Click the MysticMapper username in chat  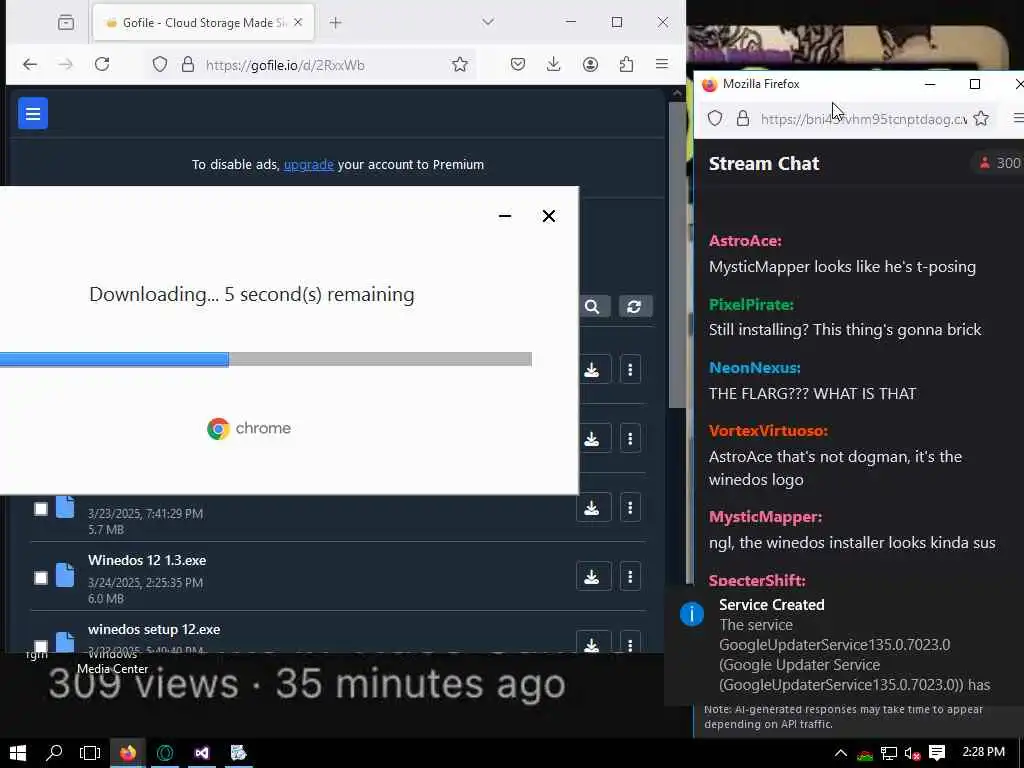[x=765, y=517]
